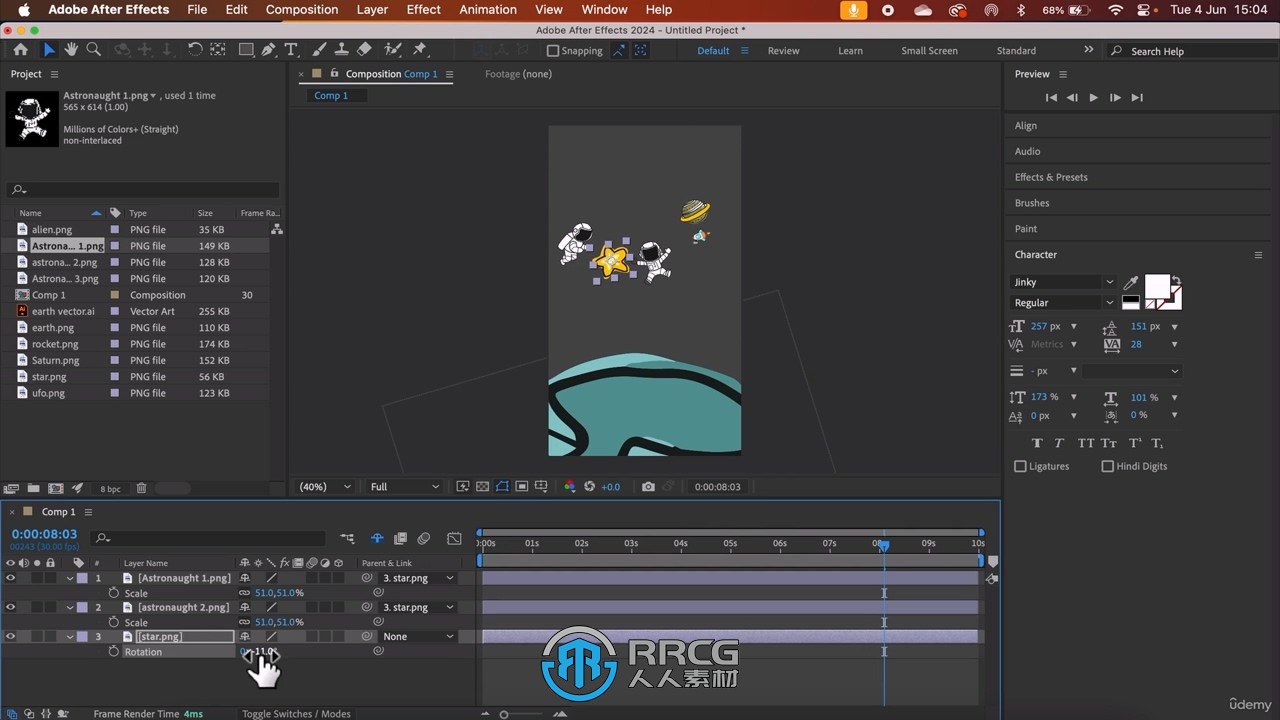This screenshot has width=1280, height=720.
Task: Open the None parent dropdown for star.png
Action: point(418,636)
